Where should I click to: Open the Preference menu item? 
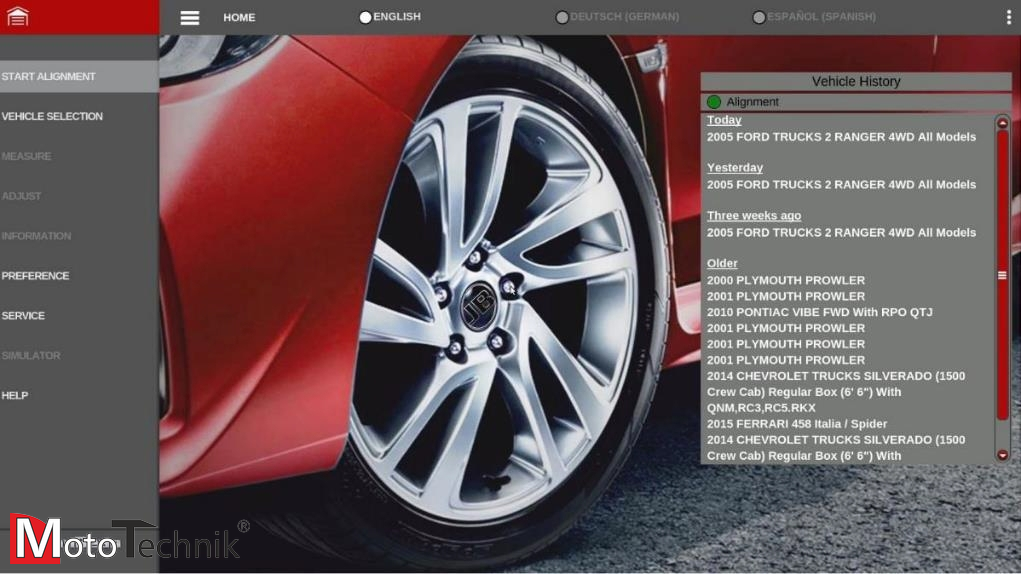coord(36,276)
